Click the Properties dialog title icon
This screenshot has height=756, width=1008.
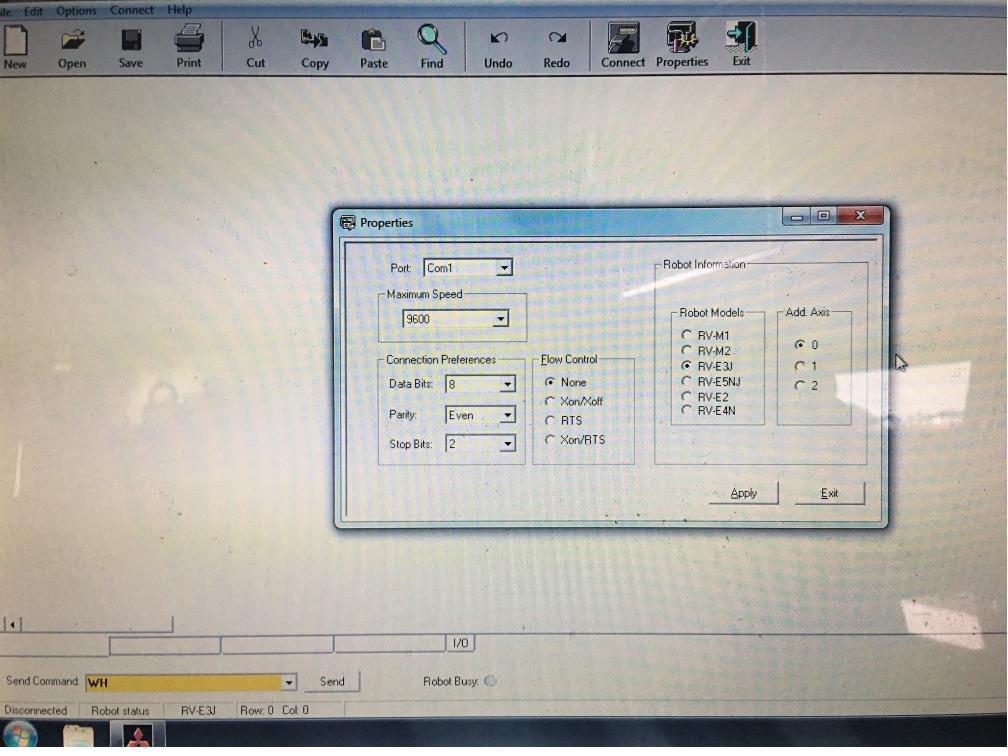[x=348, y=223]
